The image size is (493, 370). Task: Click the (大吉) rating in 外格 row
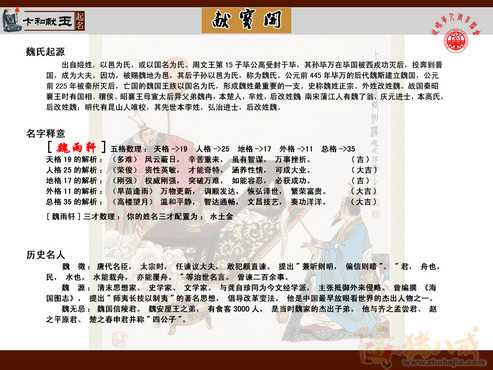[364, 192]
